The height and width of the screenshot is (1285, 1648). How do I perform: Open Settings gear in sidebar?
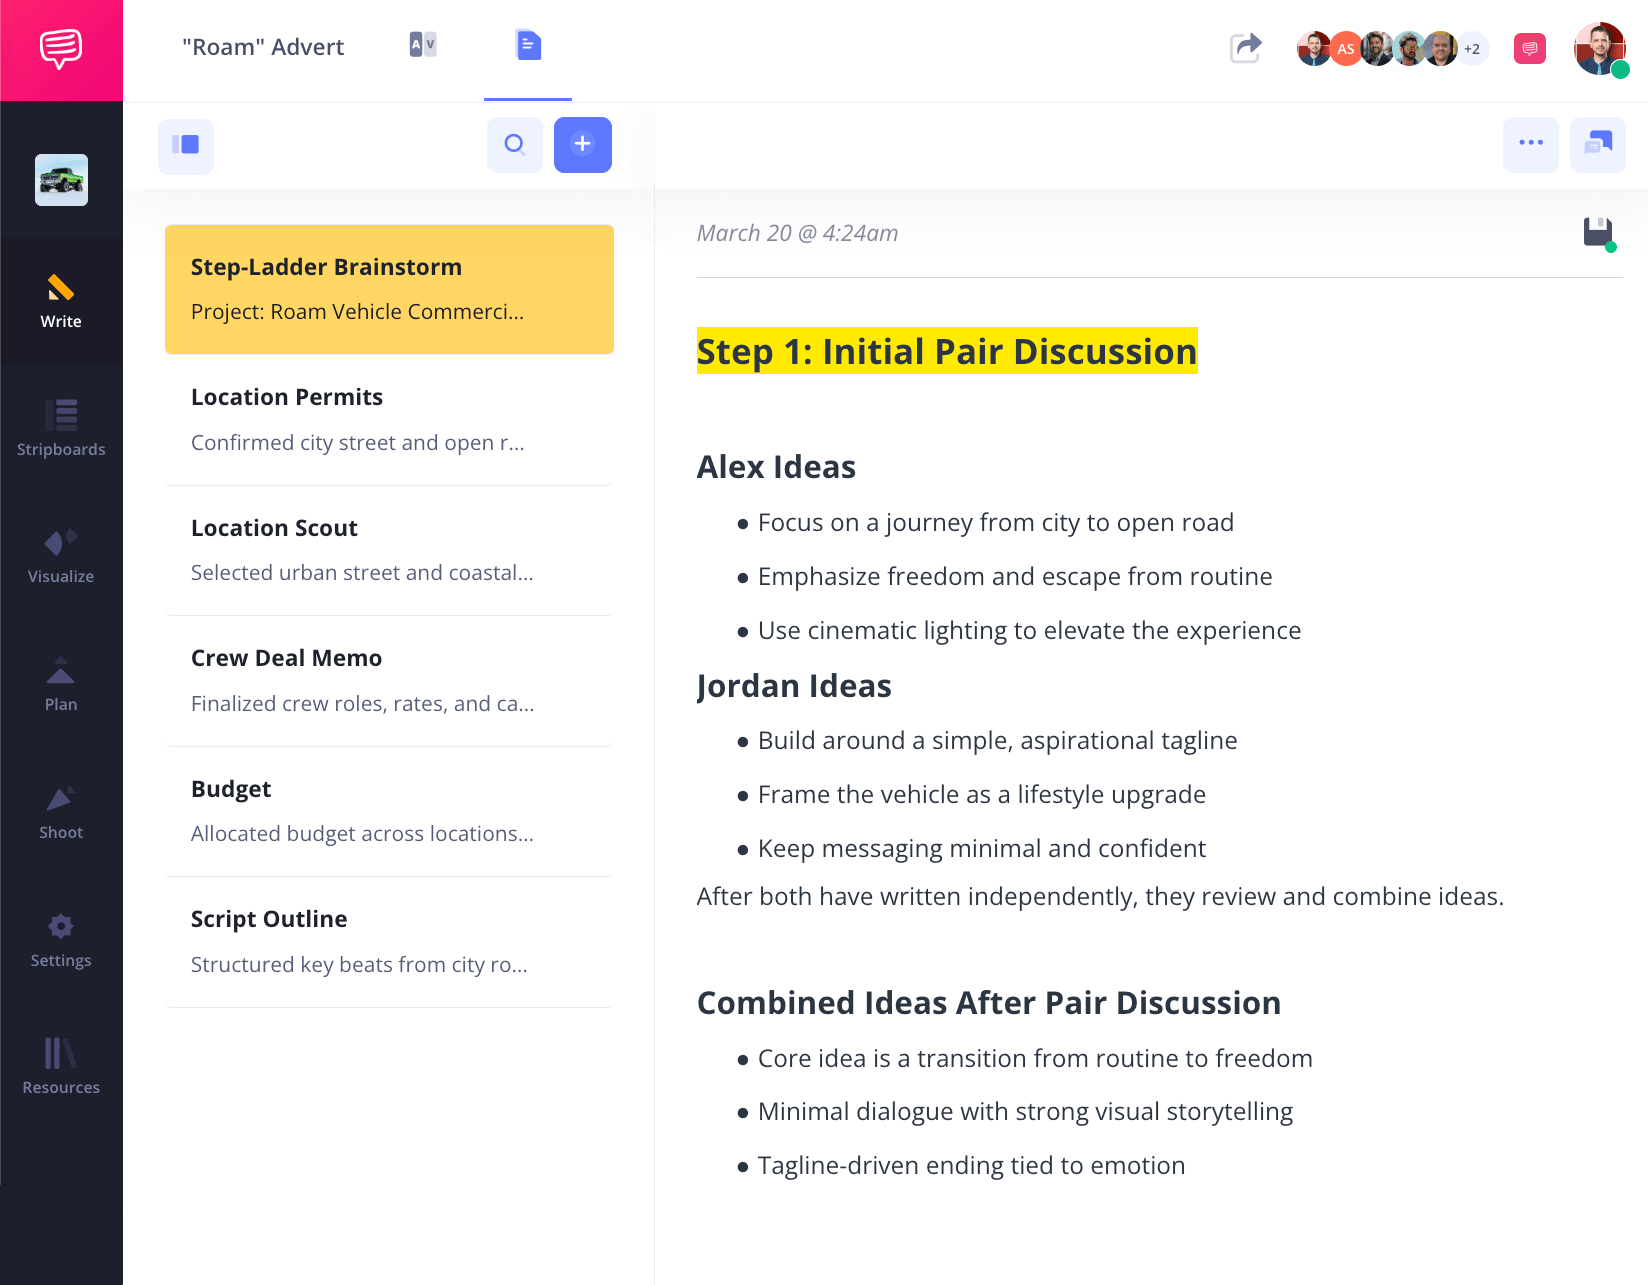pyautogui.click(x=61, y=940)
